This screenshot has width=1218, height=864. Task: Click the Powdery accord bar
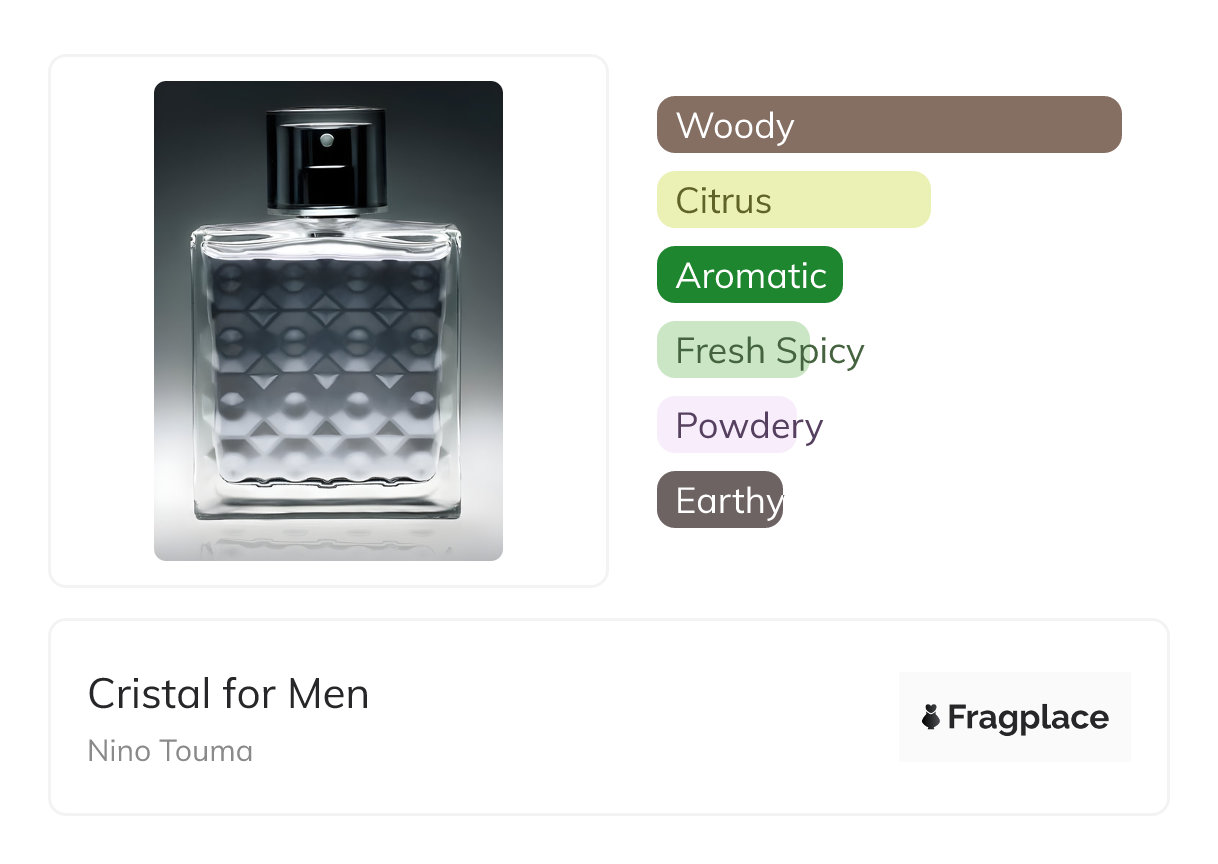click(x=726, y=425)
